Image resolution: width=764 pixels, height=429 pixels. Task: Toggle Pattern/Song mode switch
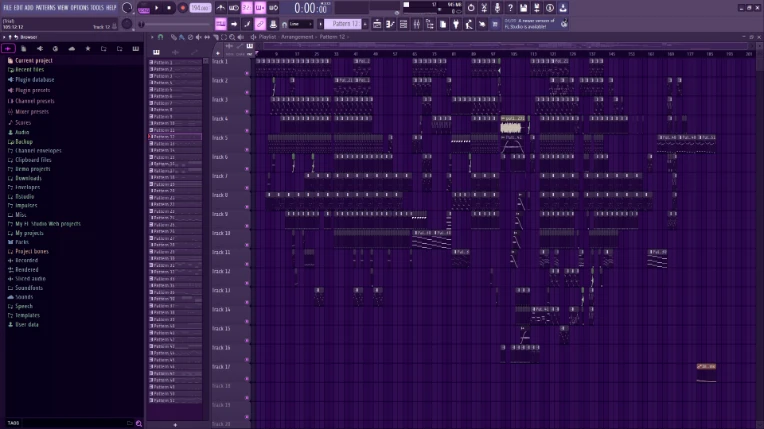144,8
